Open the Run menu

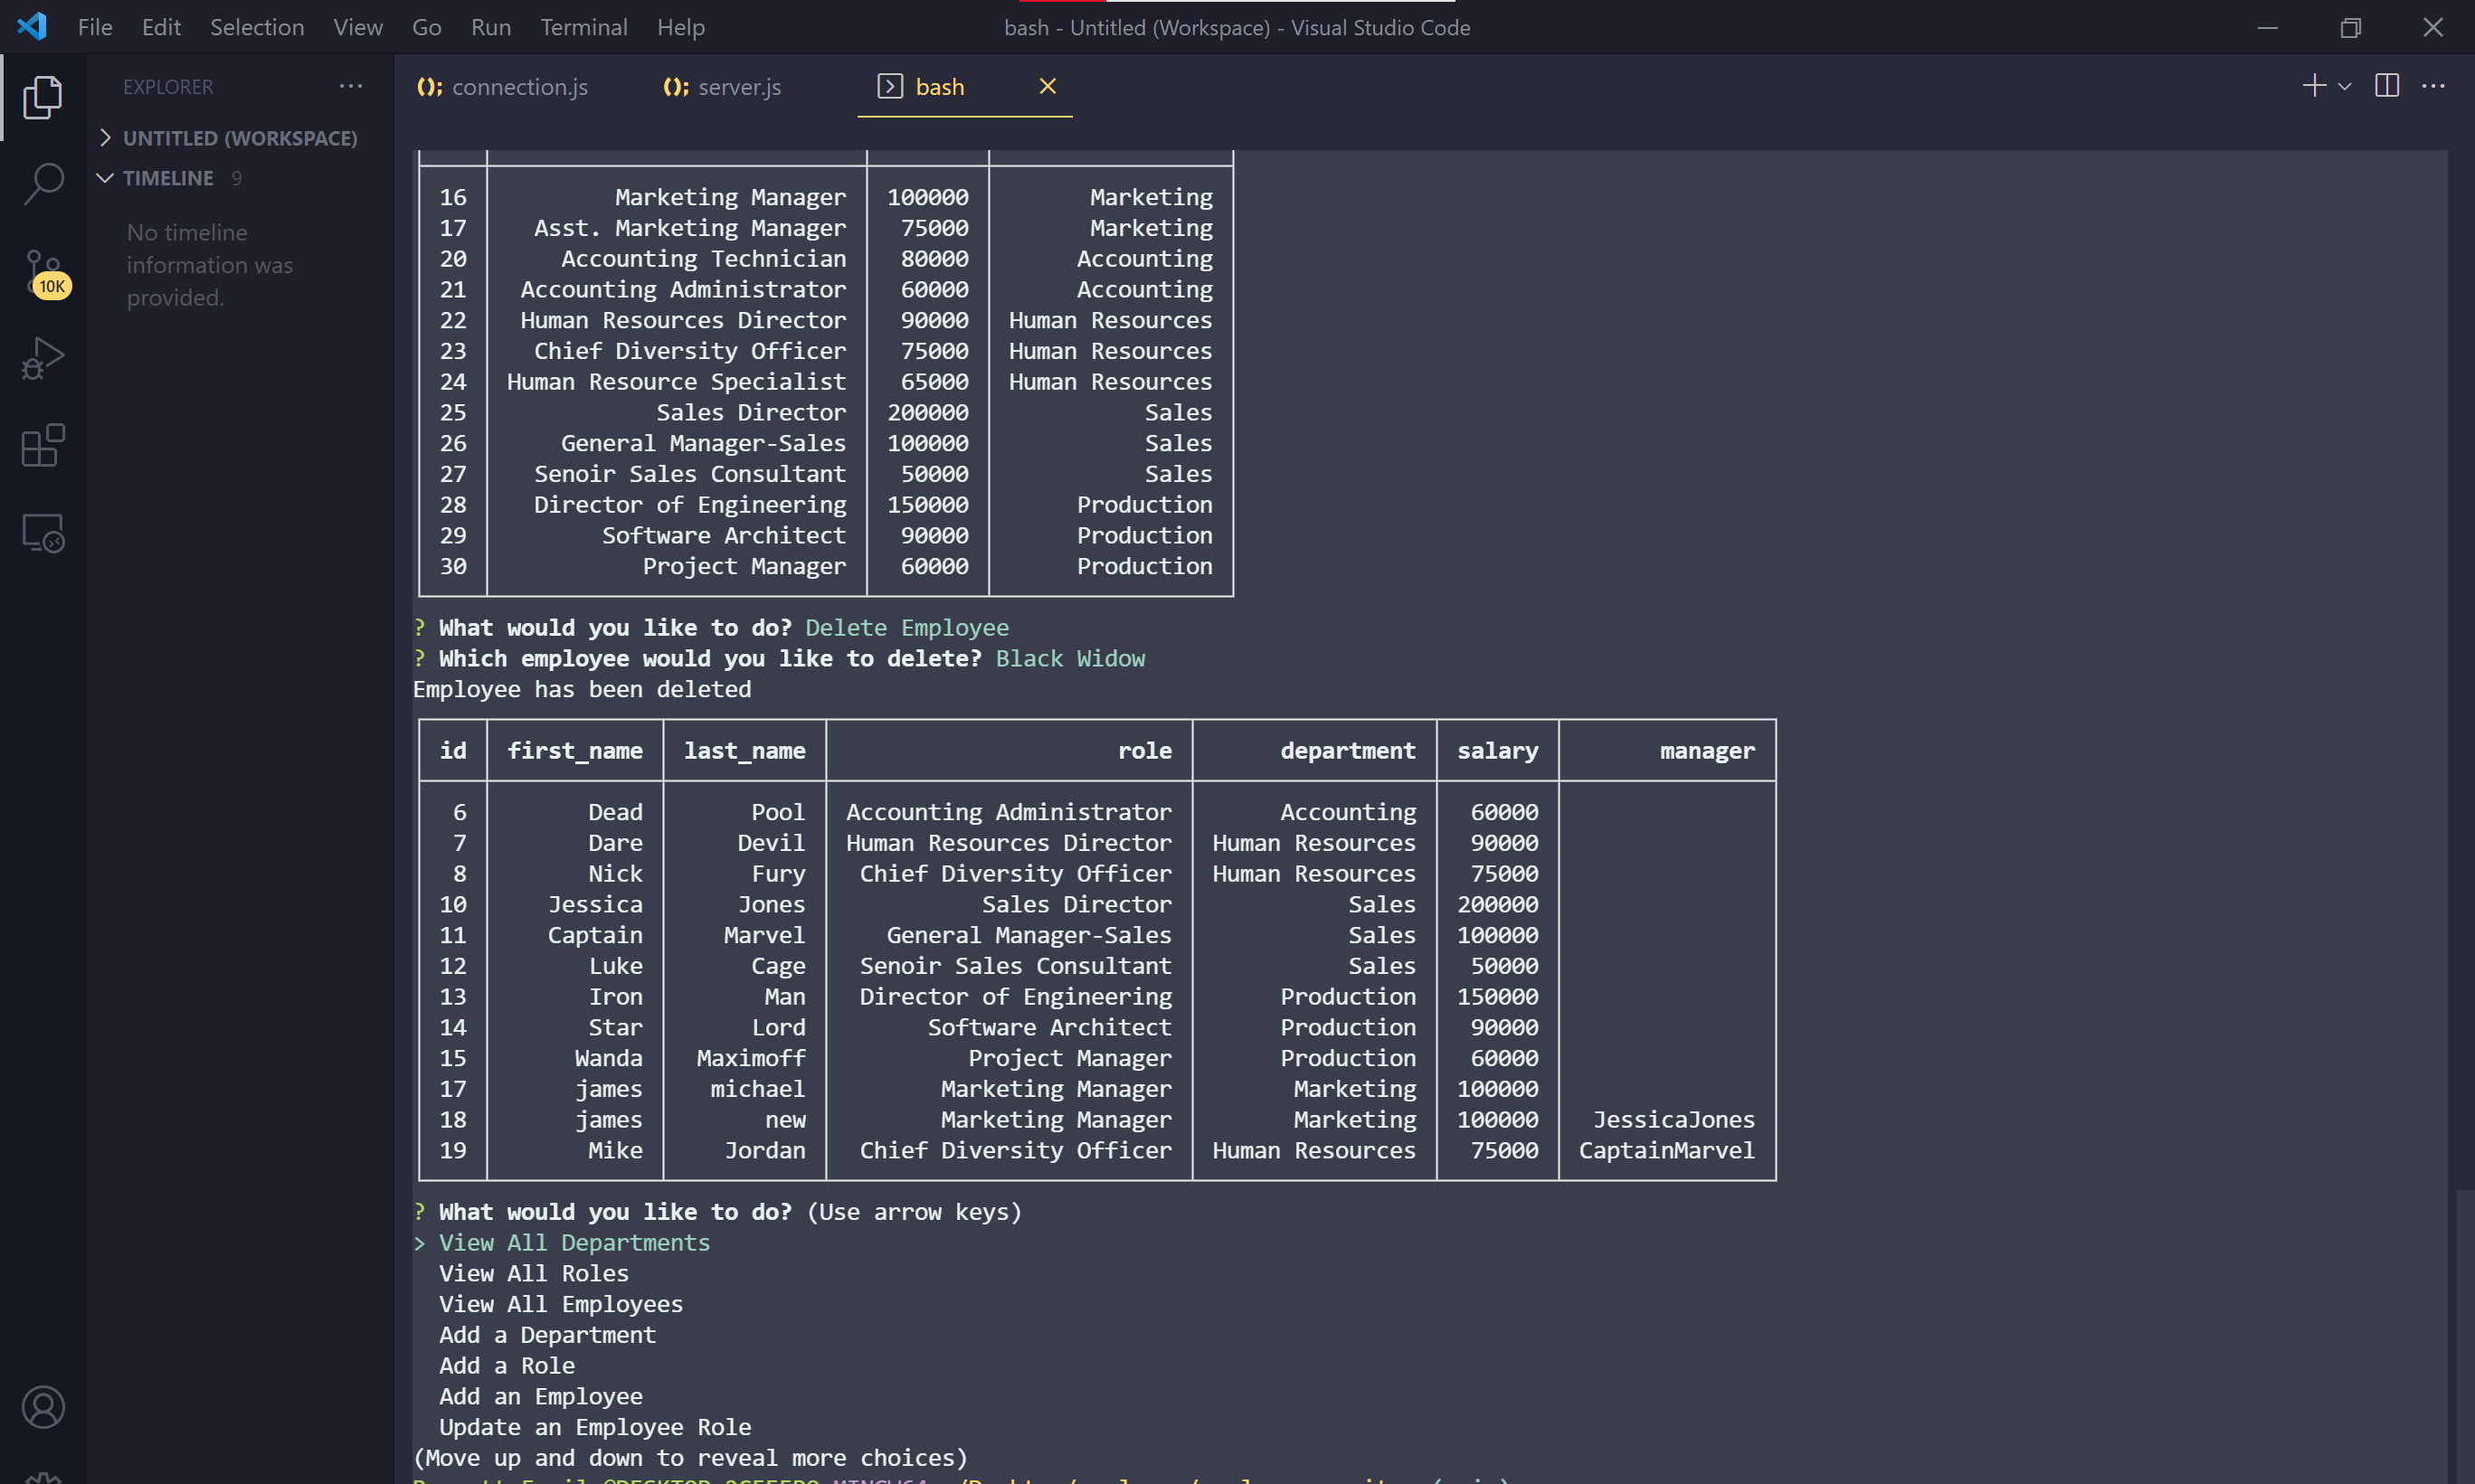tap(491, 27)
